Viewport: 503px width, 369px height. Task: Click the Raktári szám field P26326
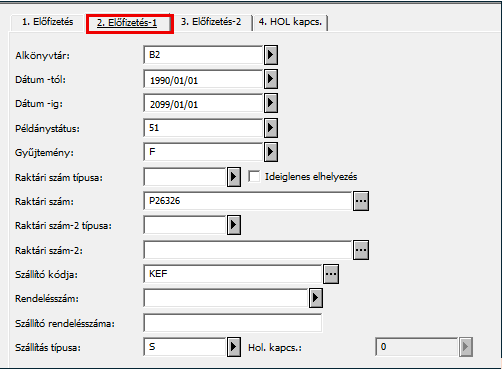pyautogui.click(x=248, y=201)
